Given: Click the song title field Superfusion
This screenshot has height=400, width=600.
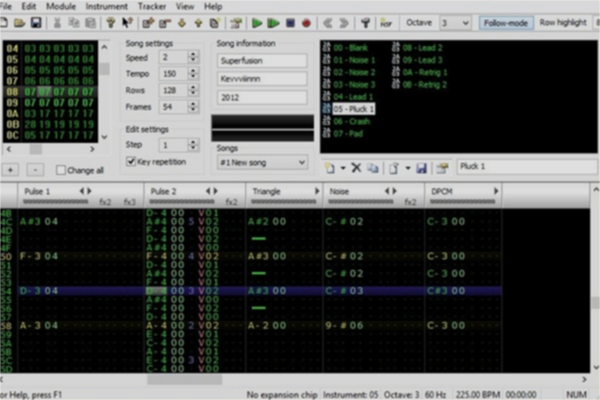Looking at the screenshot, I should [262, 60].
